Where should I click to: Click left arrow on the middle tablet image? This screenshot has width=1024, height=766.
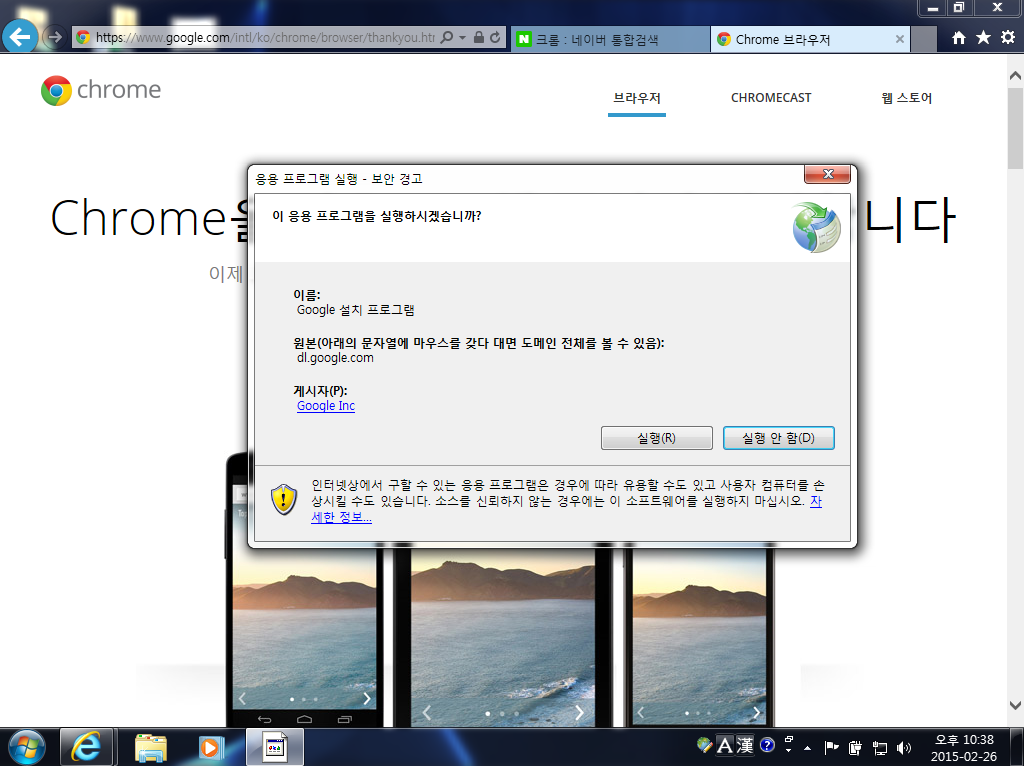(426, 713)
